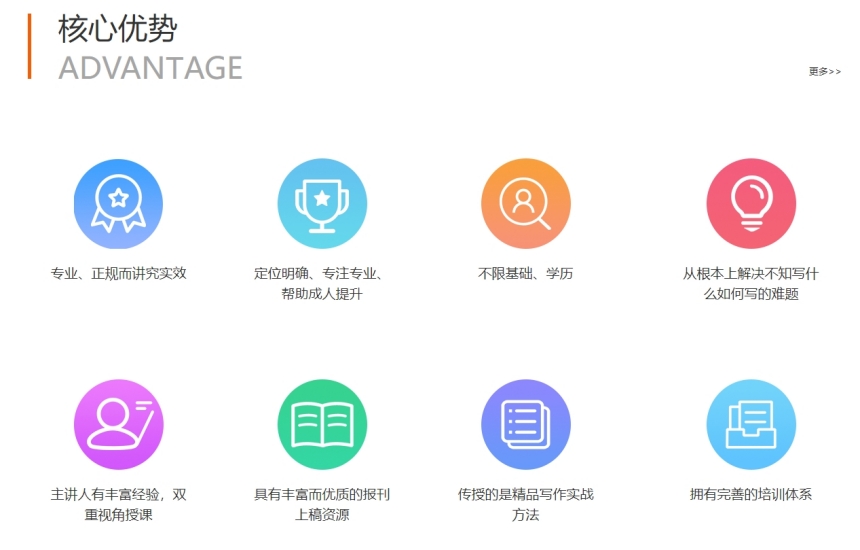The height and width of the screenshot is (550, 860).
Task: Click the text 从根本上解决不知写什么如何写的难题
Action: coord(751,283)
